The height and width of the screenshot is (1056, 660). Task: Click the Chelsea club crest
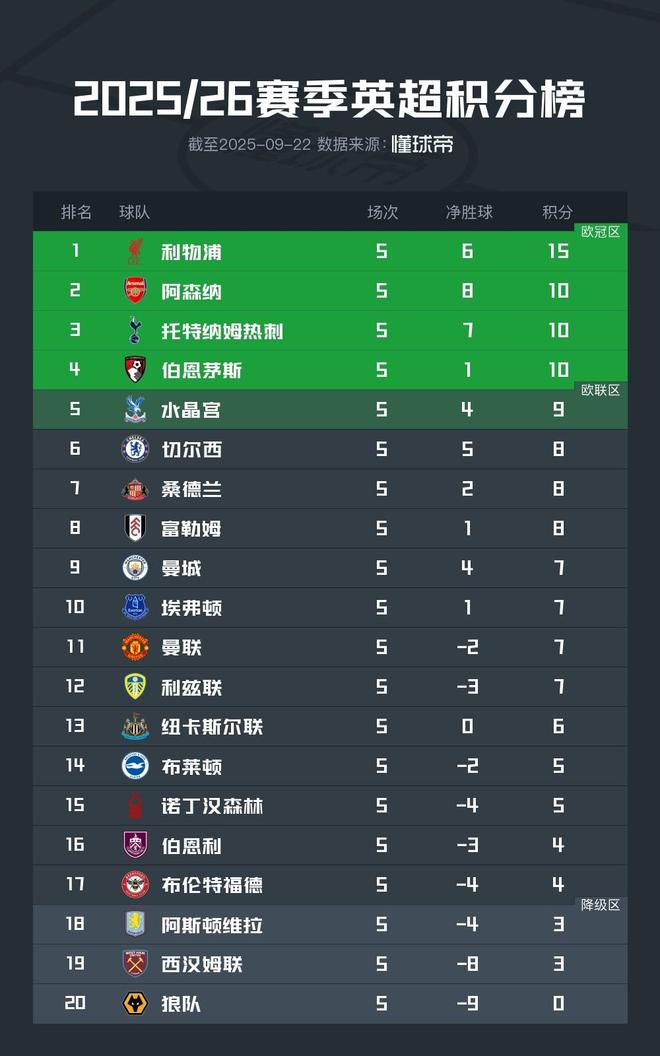coord(134,449)
